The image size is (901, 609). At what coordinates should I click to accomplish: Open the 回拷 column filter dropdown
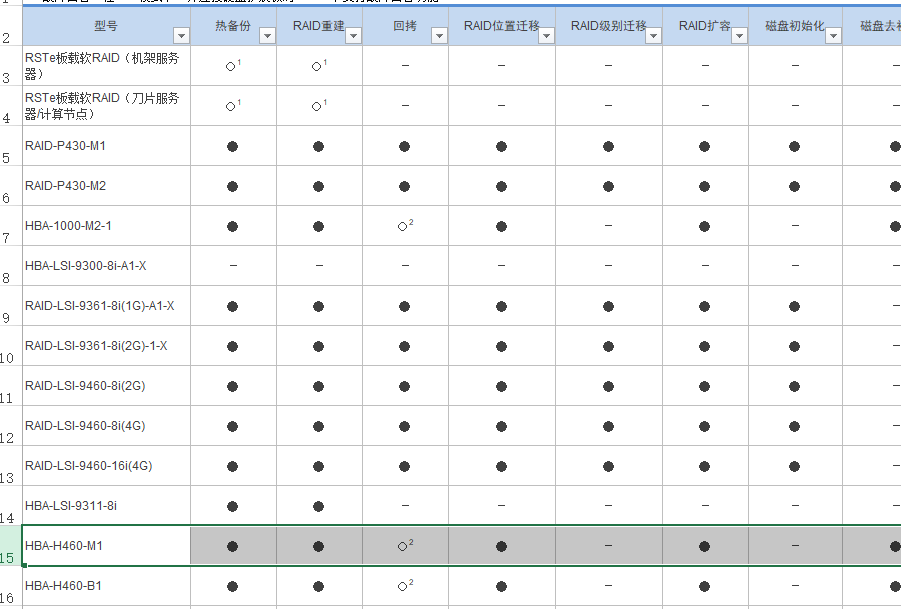(439, 36)
